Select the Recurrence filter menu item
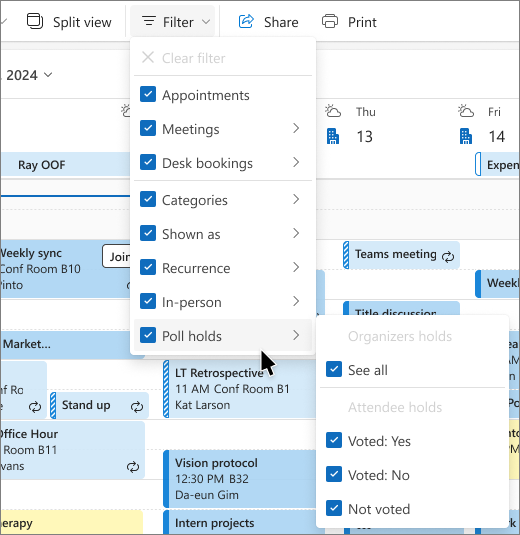 pyautogui.click(x=223, y=268)
